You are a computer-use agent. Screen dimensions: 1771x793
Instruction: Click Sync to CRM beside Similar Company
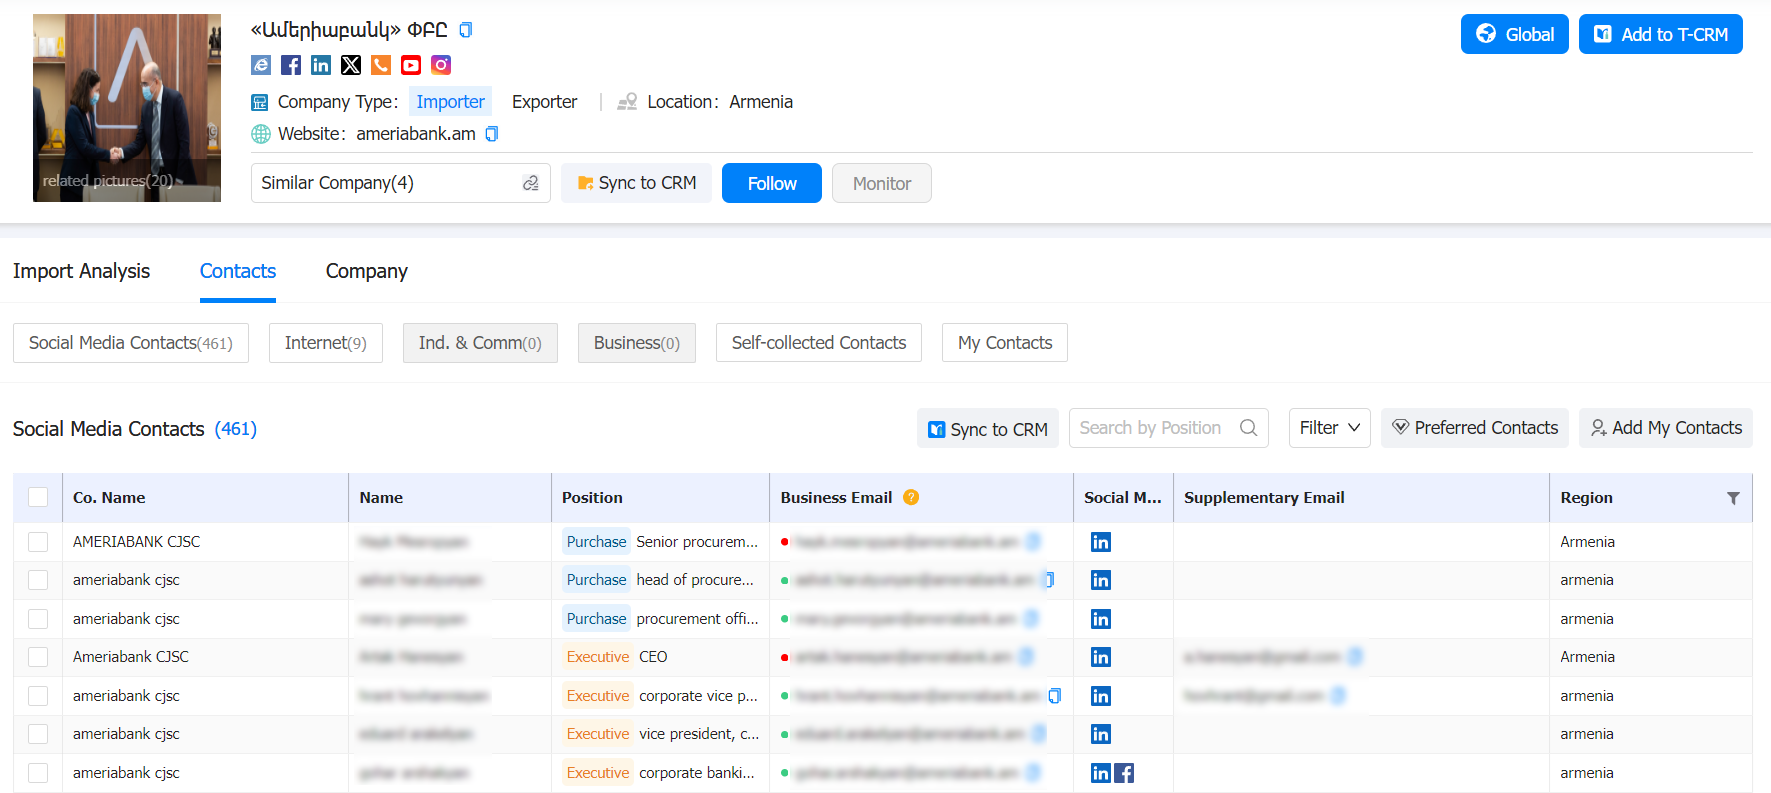pos(636,183)
